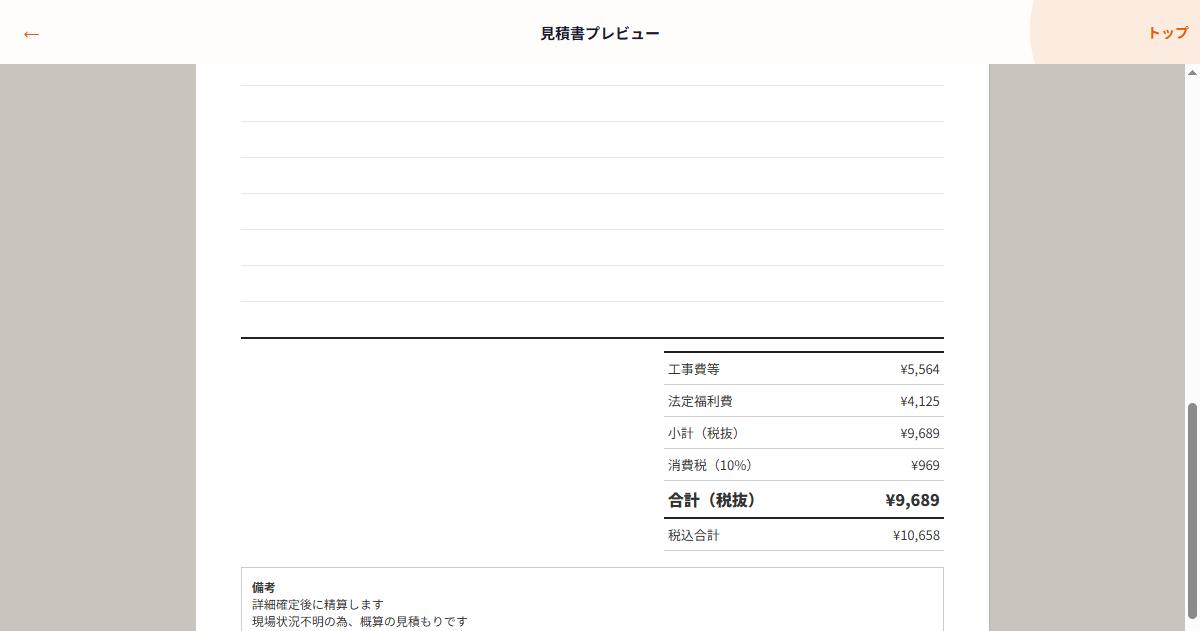The height and width of the screenshot is (631, 1200).
Task: Click the back arrow icon
Action: tap(31, 34)
